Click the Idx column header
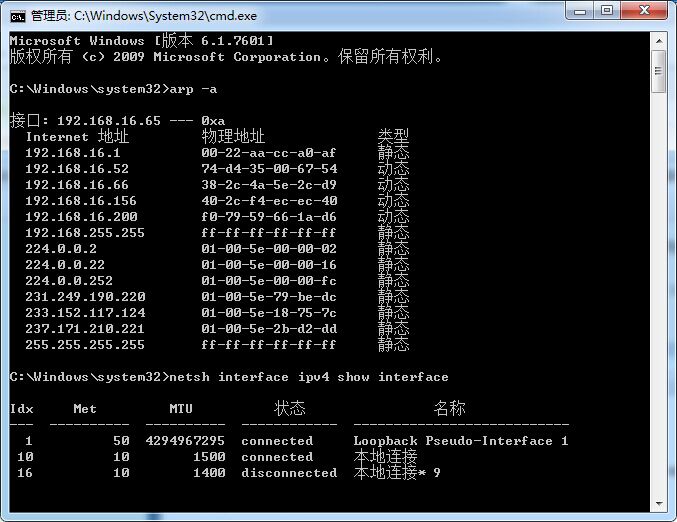The image size is (677, 522). [x=22, y=409]
